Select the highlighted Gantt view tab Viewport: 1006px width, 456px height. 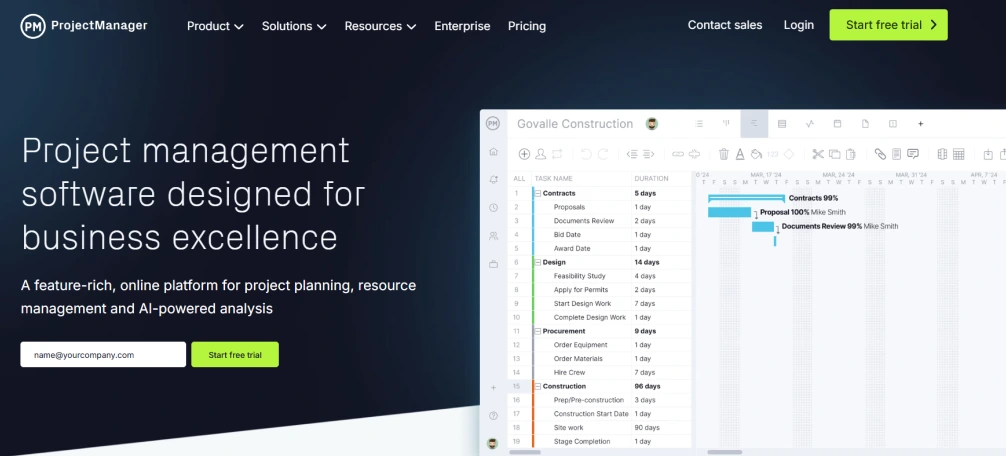[754, 124]
